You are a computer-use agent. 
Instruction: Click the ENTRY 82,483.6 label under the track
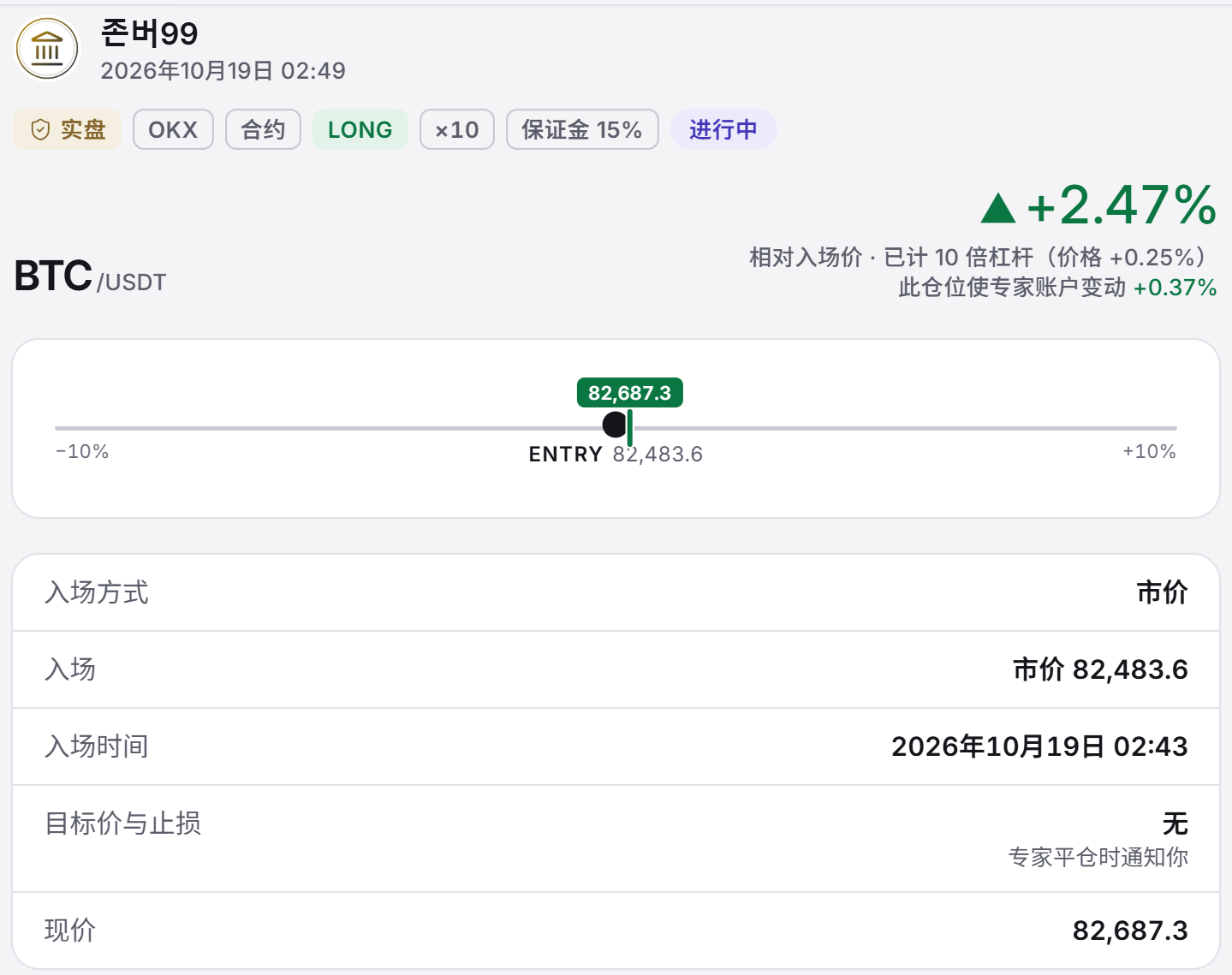pyautogui.click(x=616, y=455)
